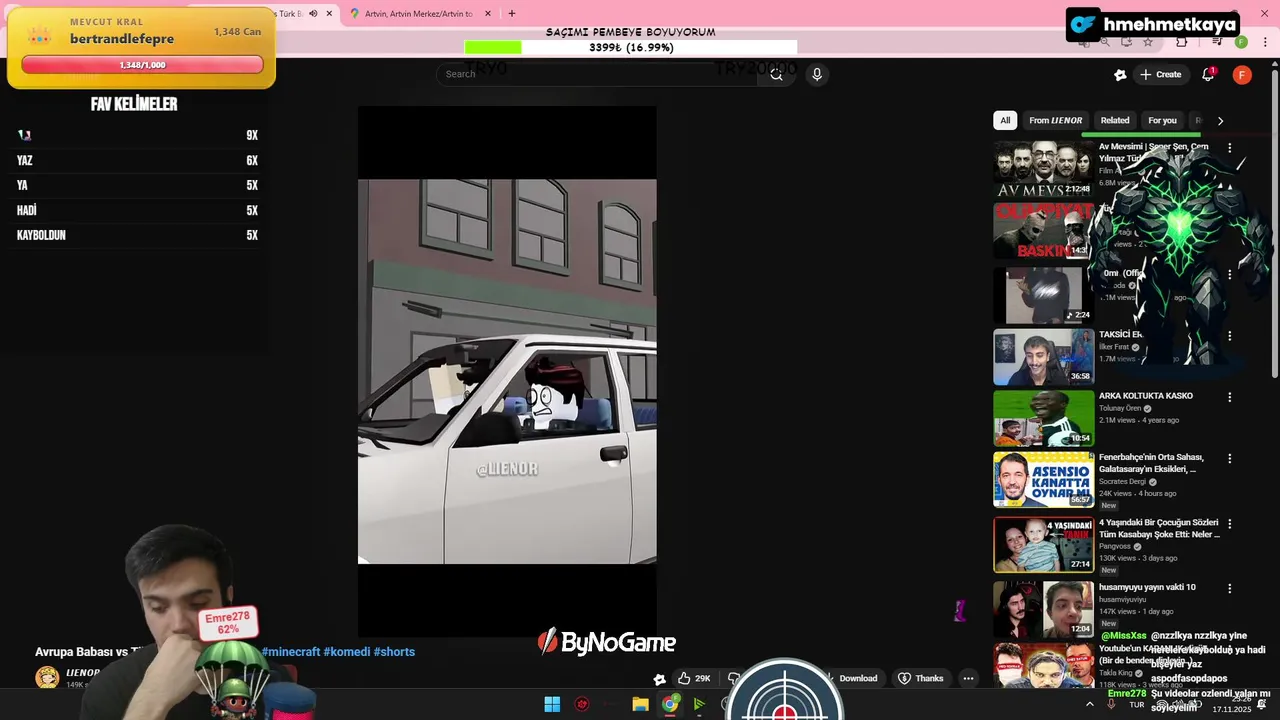The height and width of the screenshot is (720, 1280).
Task: Select the For you chip
Action: (1162, 120)
